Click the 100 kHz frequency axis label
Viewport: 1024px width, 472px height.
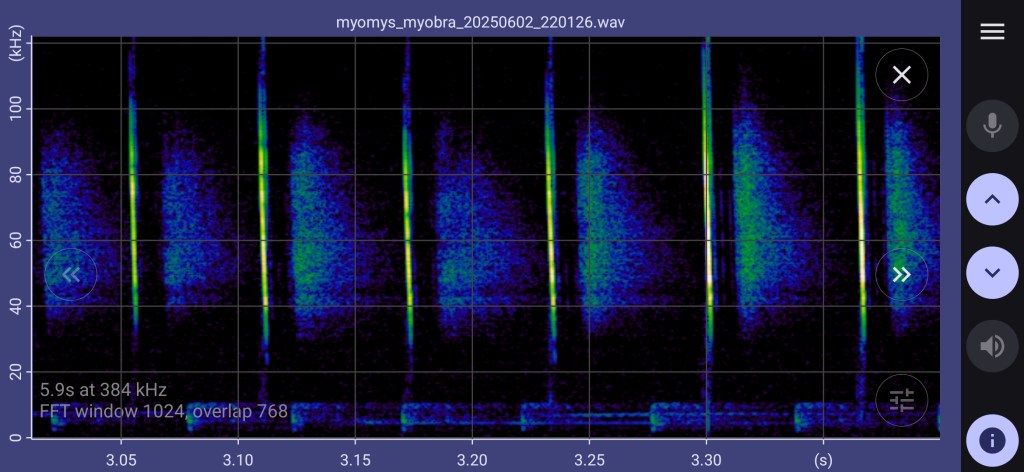[x=17, y=108]
